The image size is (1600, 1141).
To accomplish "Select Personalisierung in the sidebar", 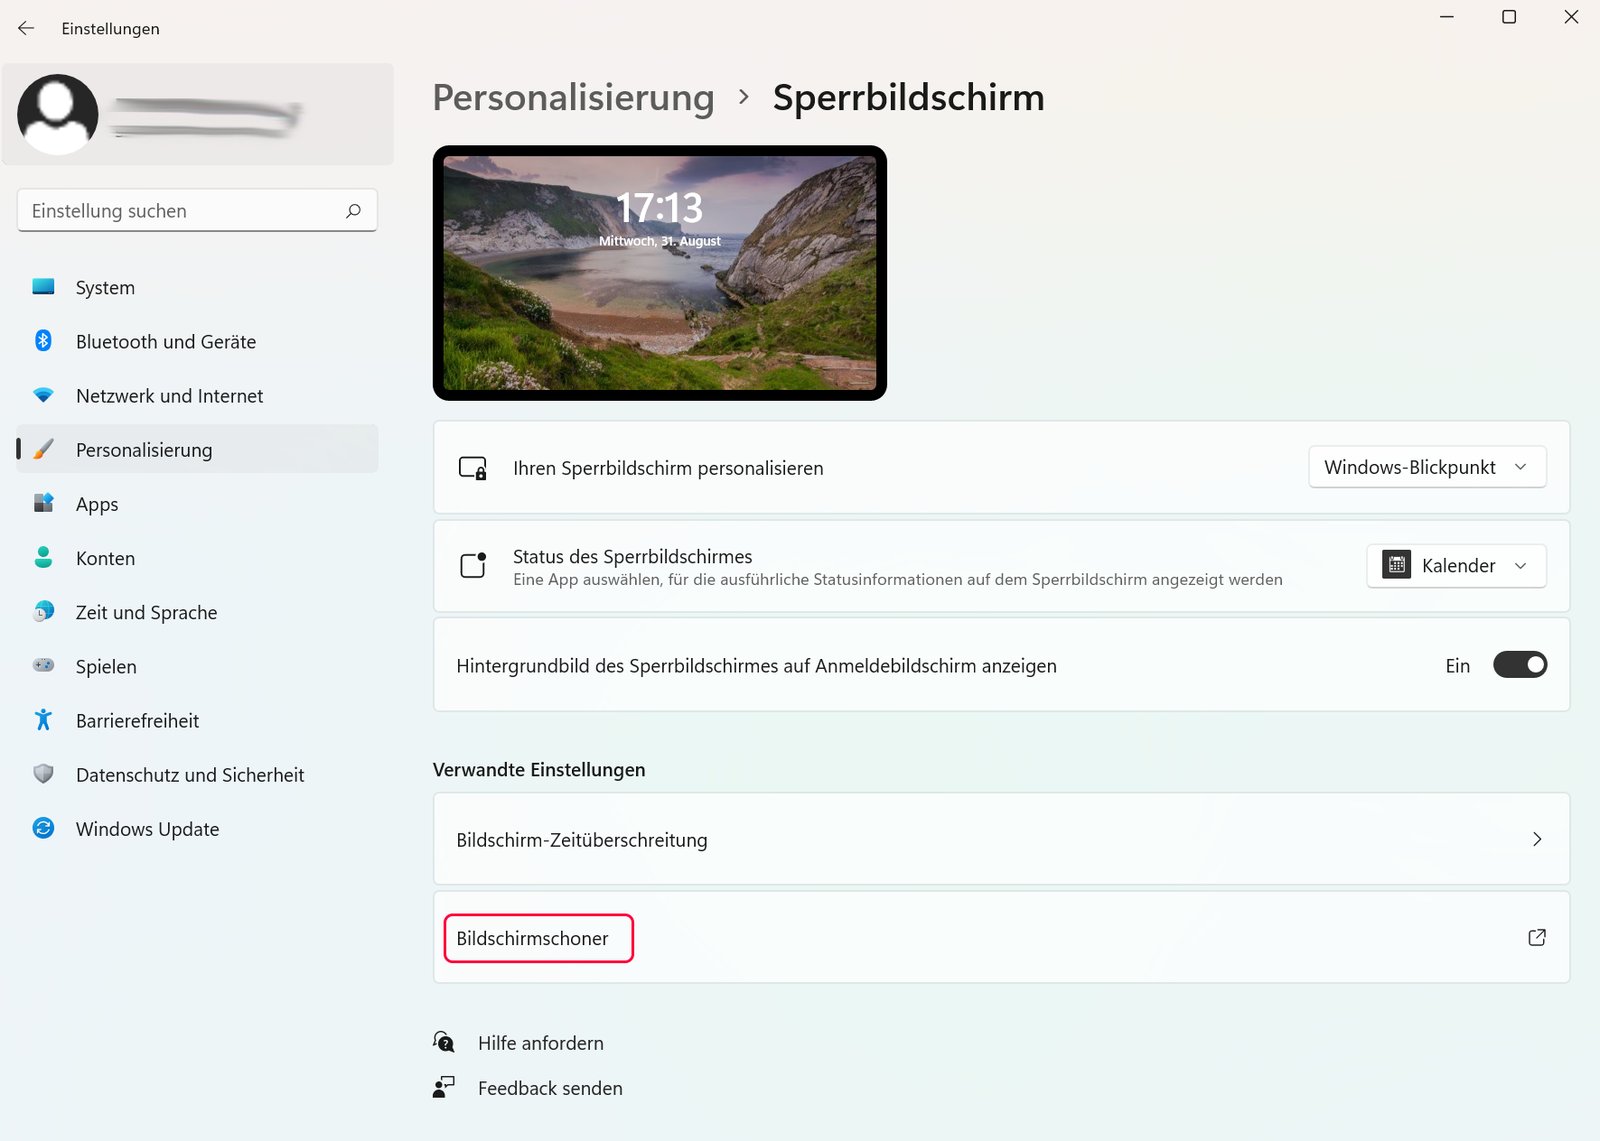I will [x=143, y=449].
